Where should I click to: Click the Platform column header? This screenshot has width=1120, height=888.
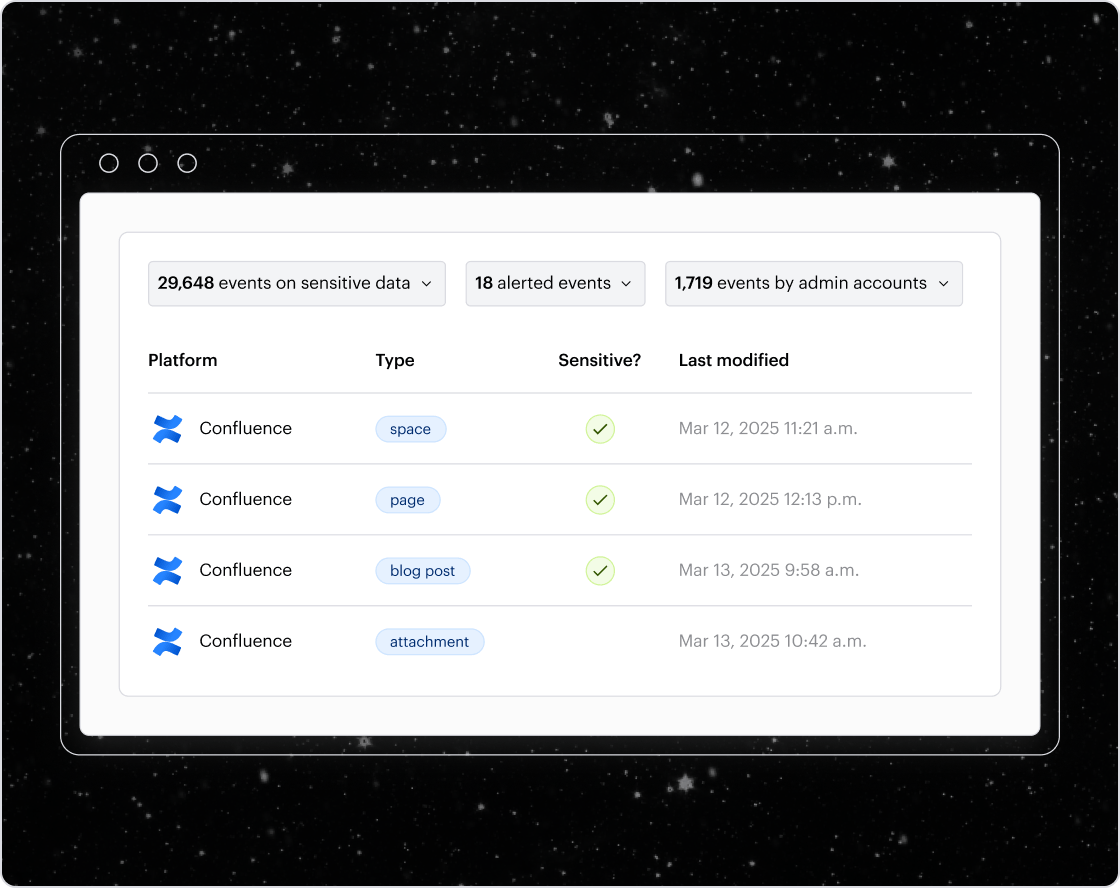[x=183, y=360]
